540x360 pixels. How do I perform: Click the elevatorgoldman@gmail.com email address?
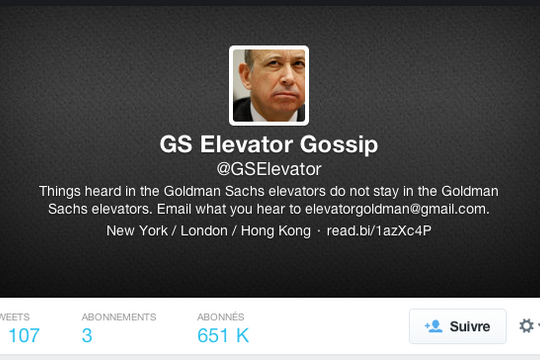(396, 209)
